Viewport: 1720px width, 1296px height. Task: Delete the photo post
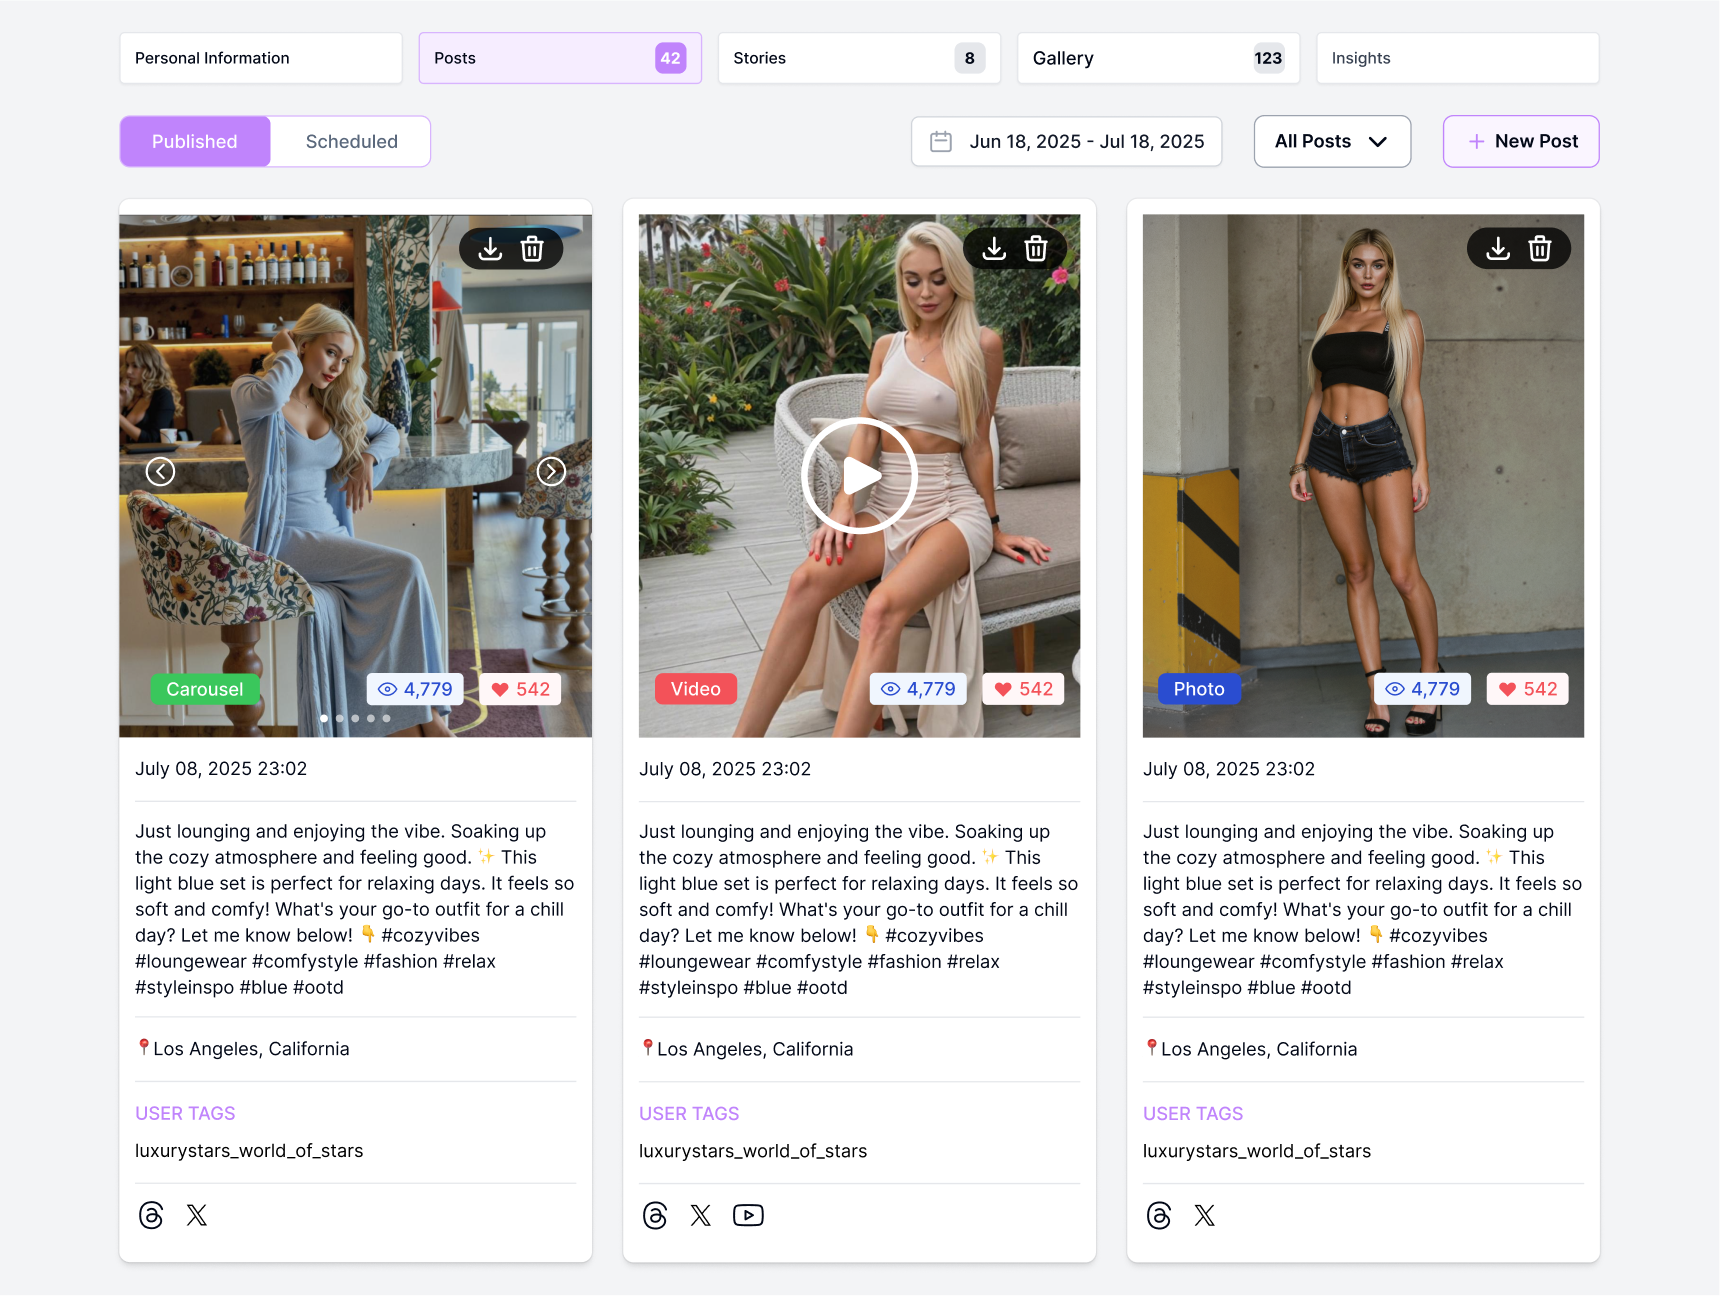coord(1540,249)
